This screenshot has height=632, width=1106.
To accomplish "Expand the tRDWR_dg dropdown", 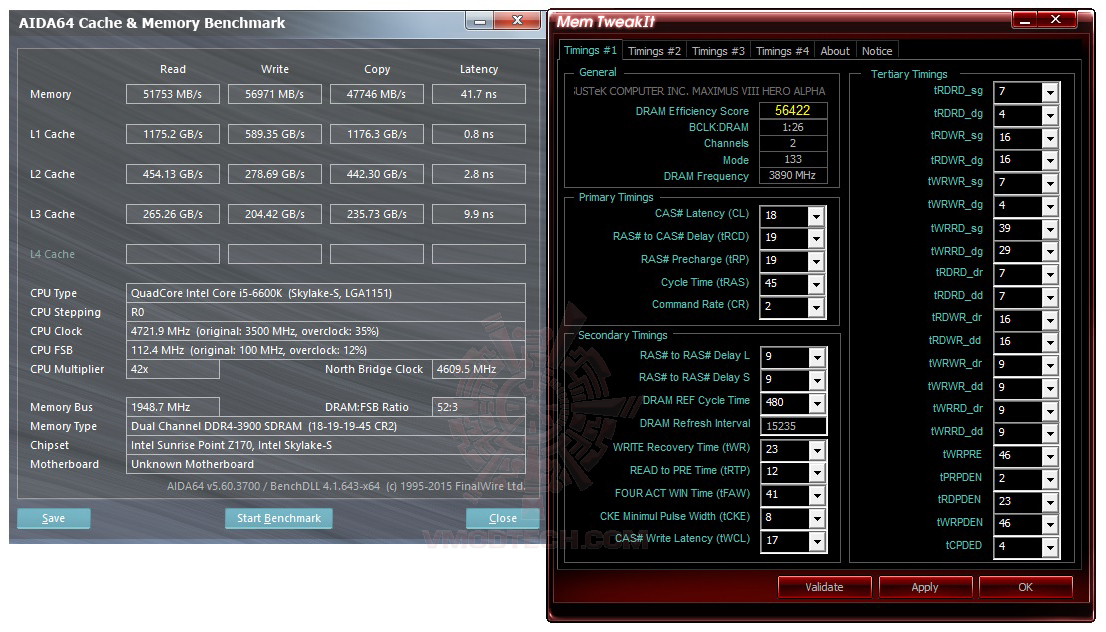I will 1050,160.
